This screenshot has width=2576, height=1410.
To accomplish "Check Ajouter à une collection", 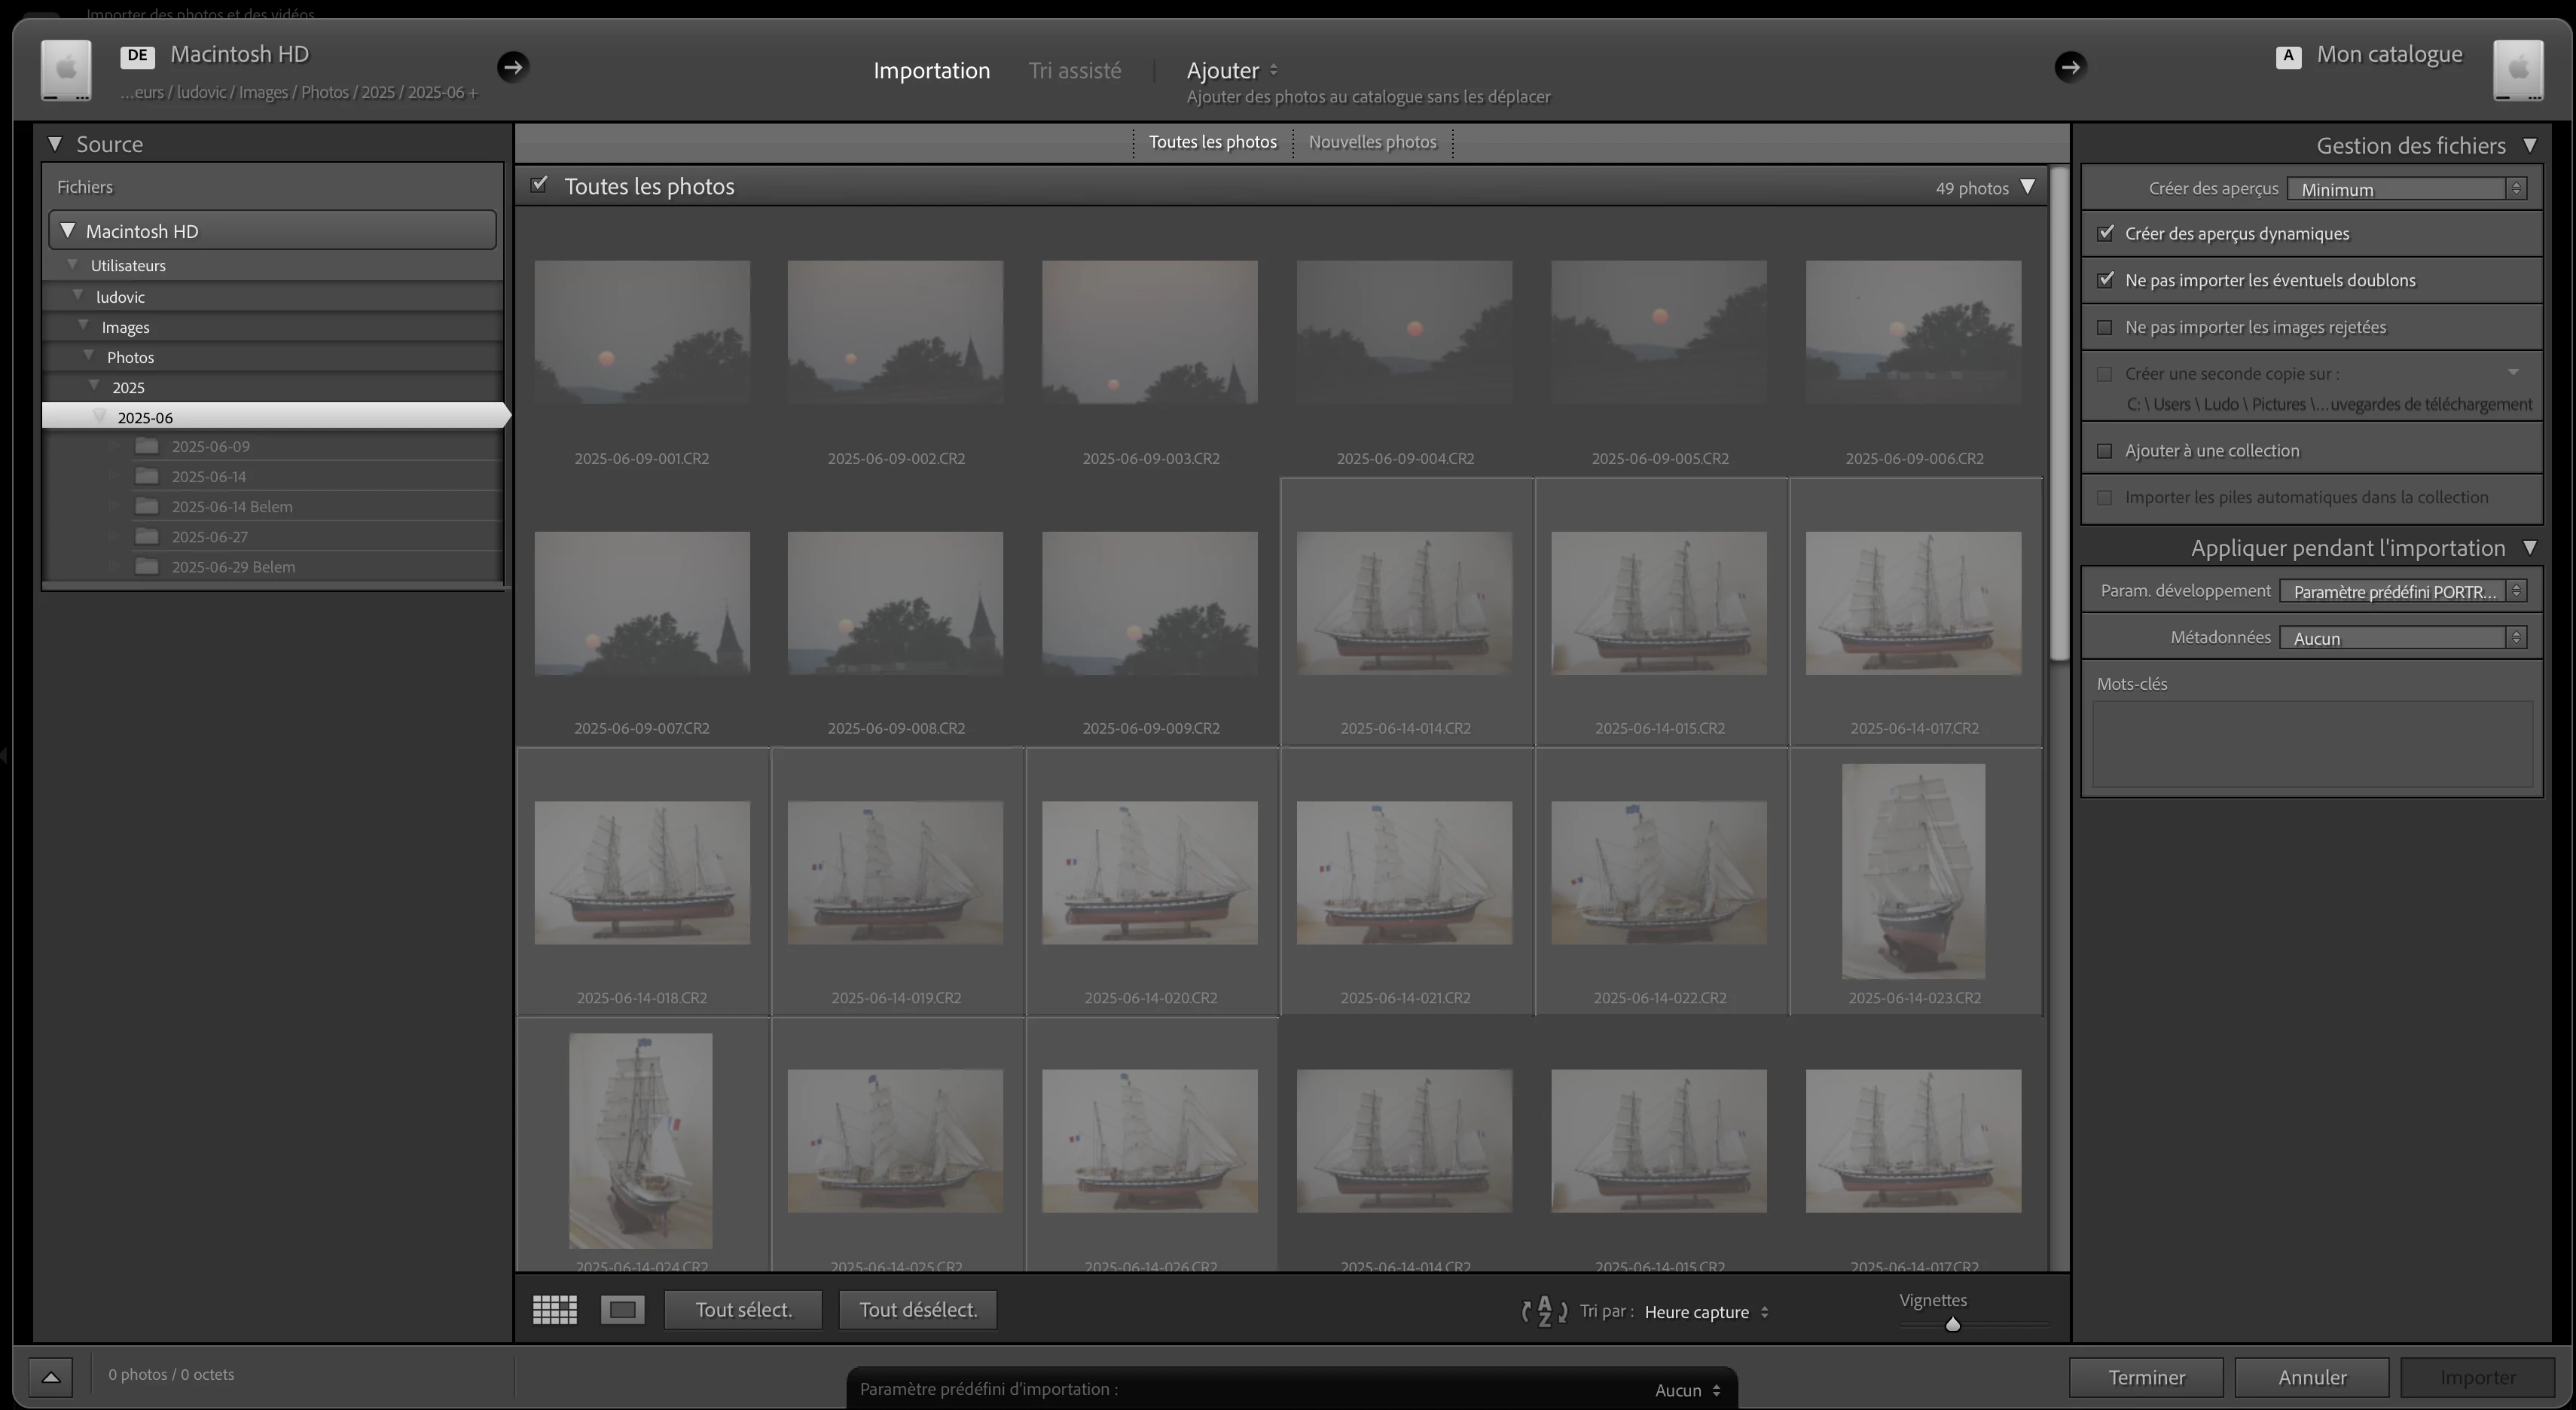I will (2105, 451).
